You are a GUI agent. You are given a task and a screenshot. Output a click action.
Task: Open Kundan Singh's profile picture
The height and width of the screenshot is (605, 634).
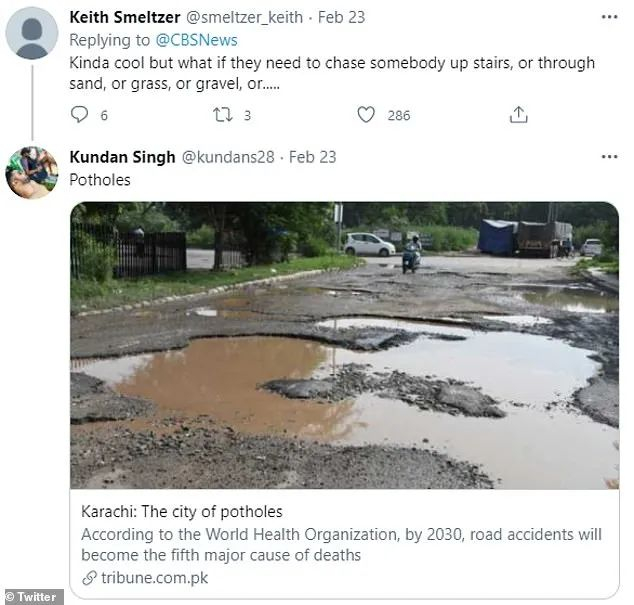click(31, 172)
